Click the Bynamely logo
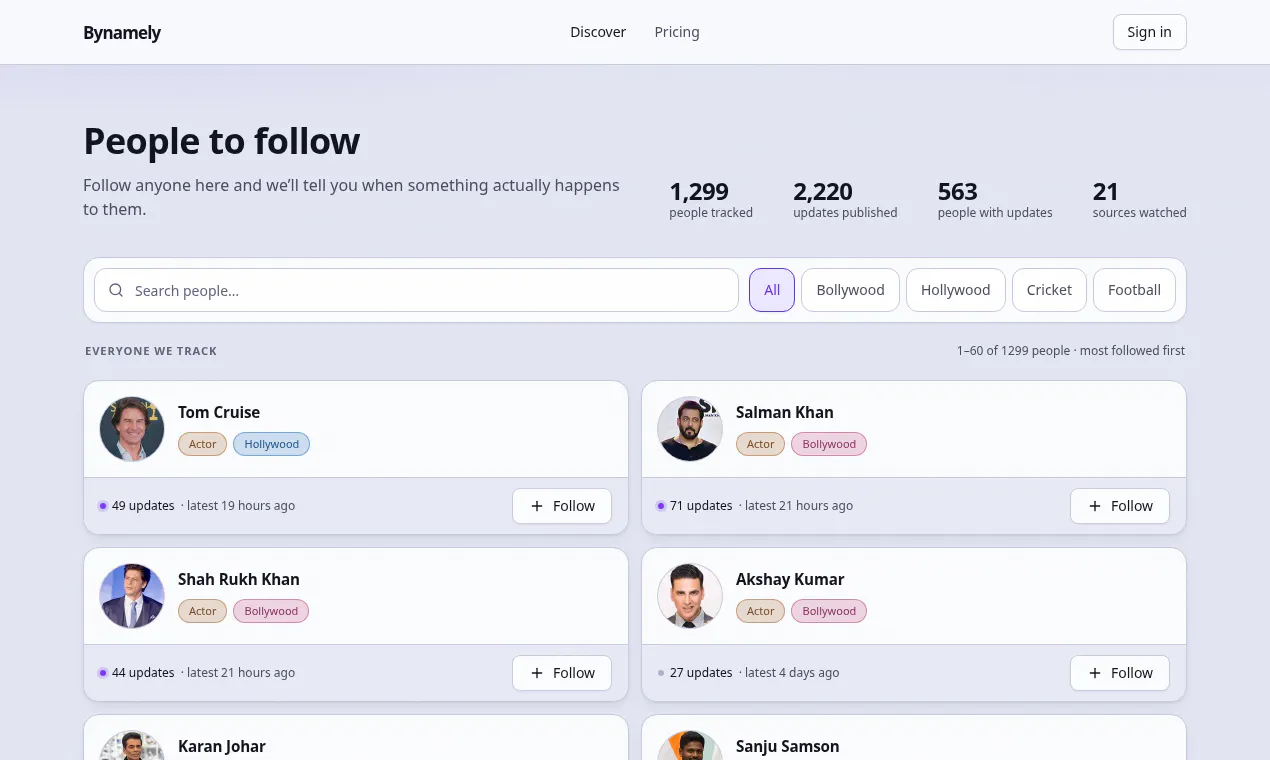Viewport: 1270px width, 760px height. [122, 32]
